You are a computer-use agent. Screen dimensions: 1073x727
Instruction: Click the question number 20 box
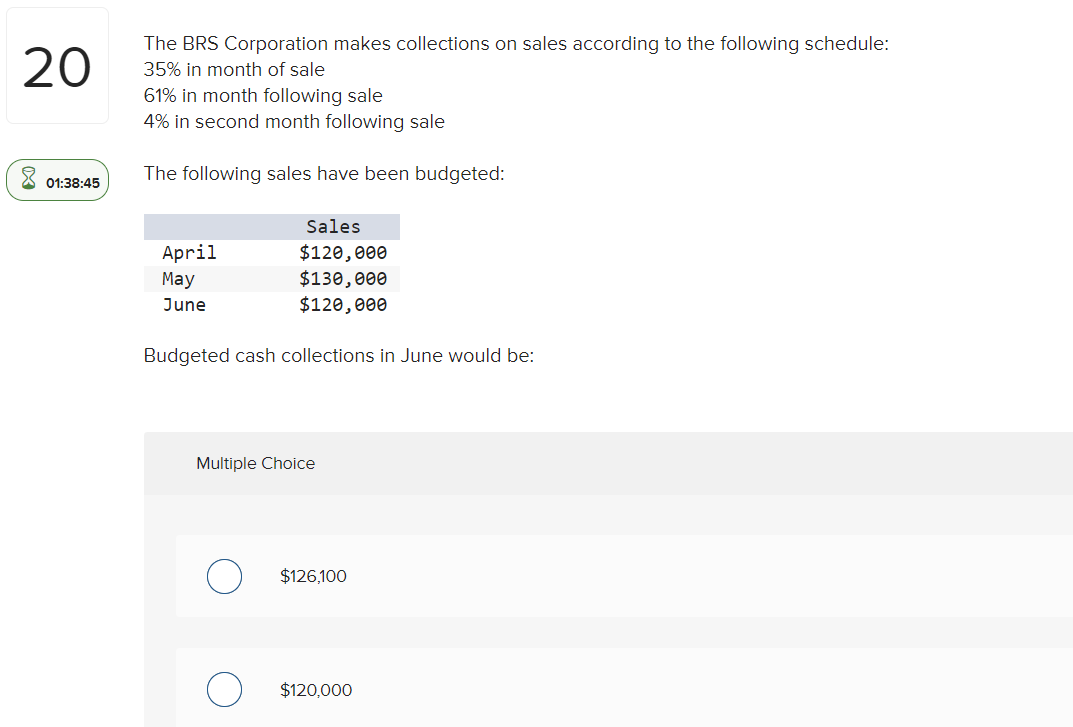click(x=57, y=66)
